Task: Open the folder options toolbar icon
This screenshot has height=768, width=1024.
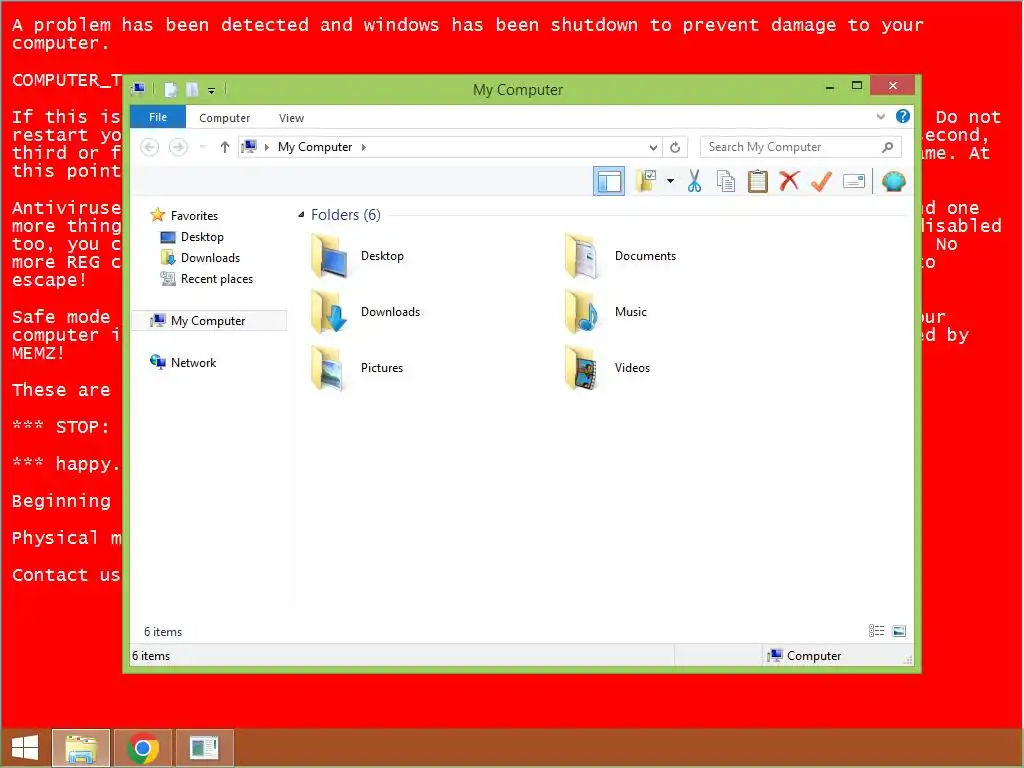Action: click(x=647, y=181)
